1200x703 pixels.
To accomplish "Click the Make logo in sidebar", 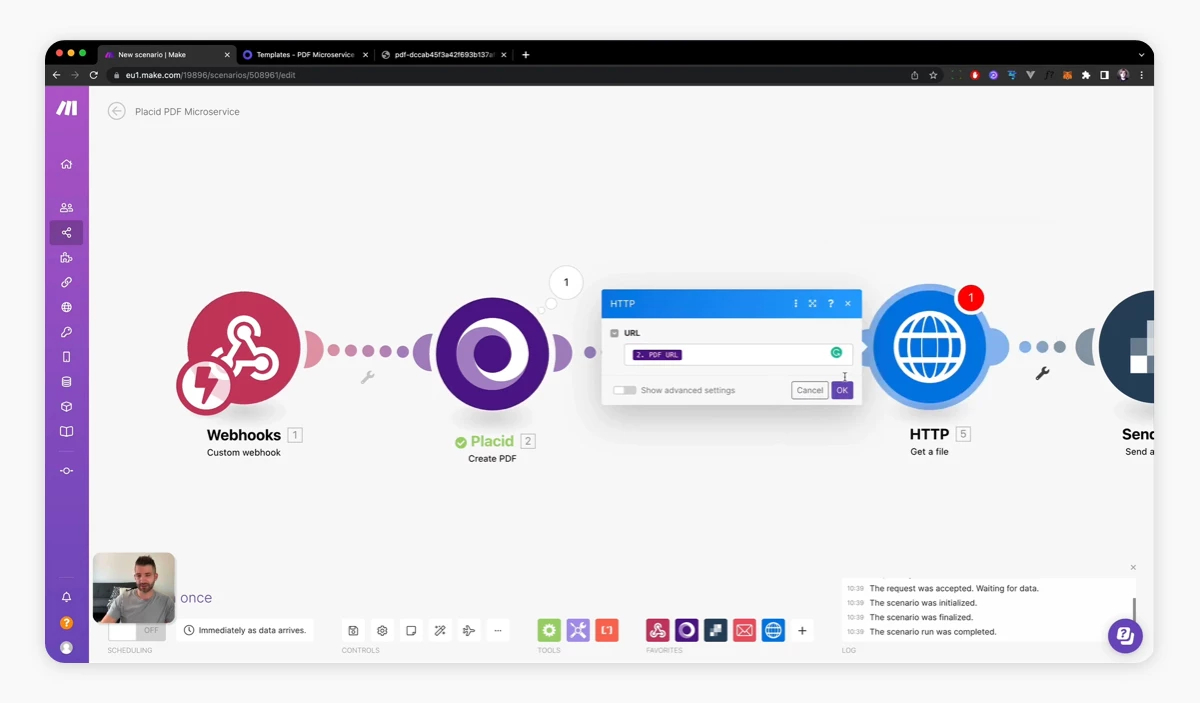I will point(66,108).
